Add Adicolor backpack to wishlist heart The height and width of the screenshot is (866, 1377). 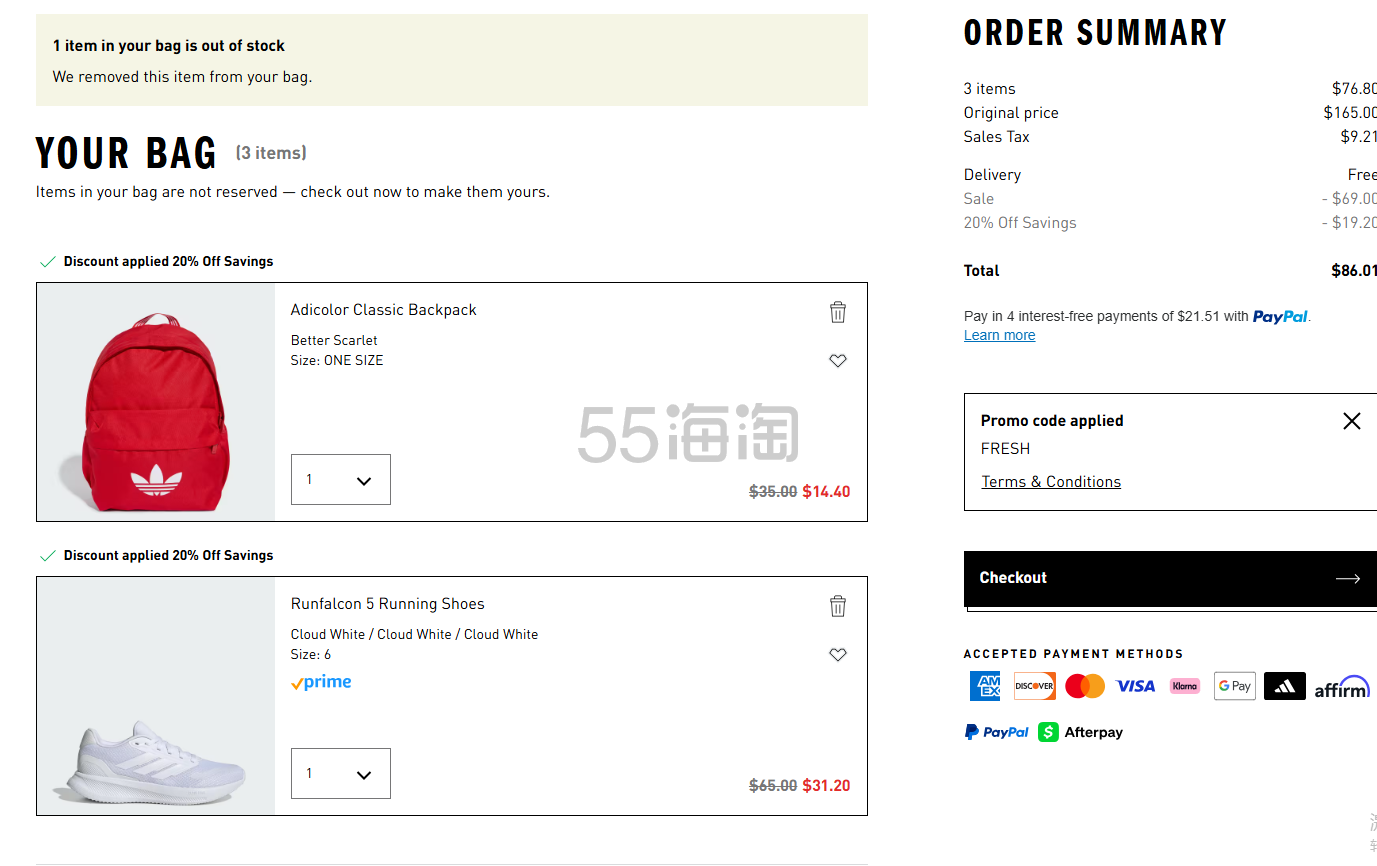838,361
